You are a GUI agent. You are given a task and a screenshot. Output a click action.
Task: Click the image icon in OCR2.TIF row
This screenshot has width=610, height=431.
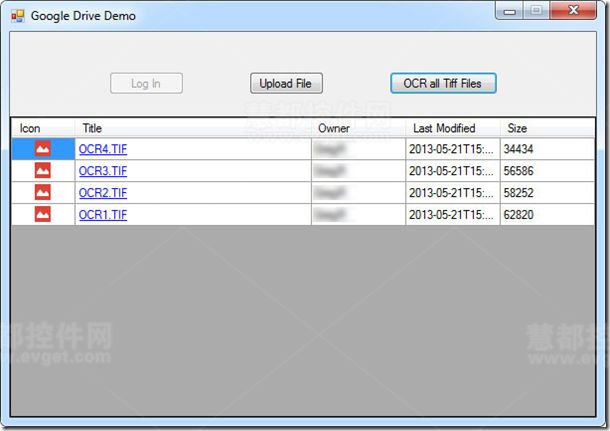43,192
